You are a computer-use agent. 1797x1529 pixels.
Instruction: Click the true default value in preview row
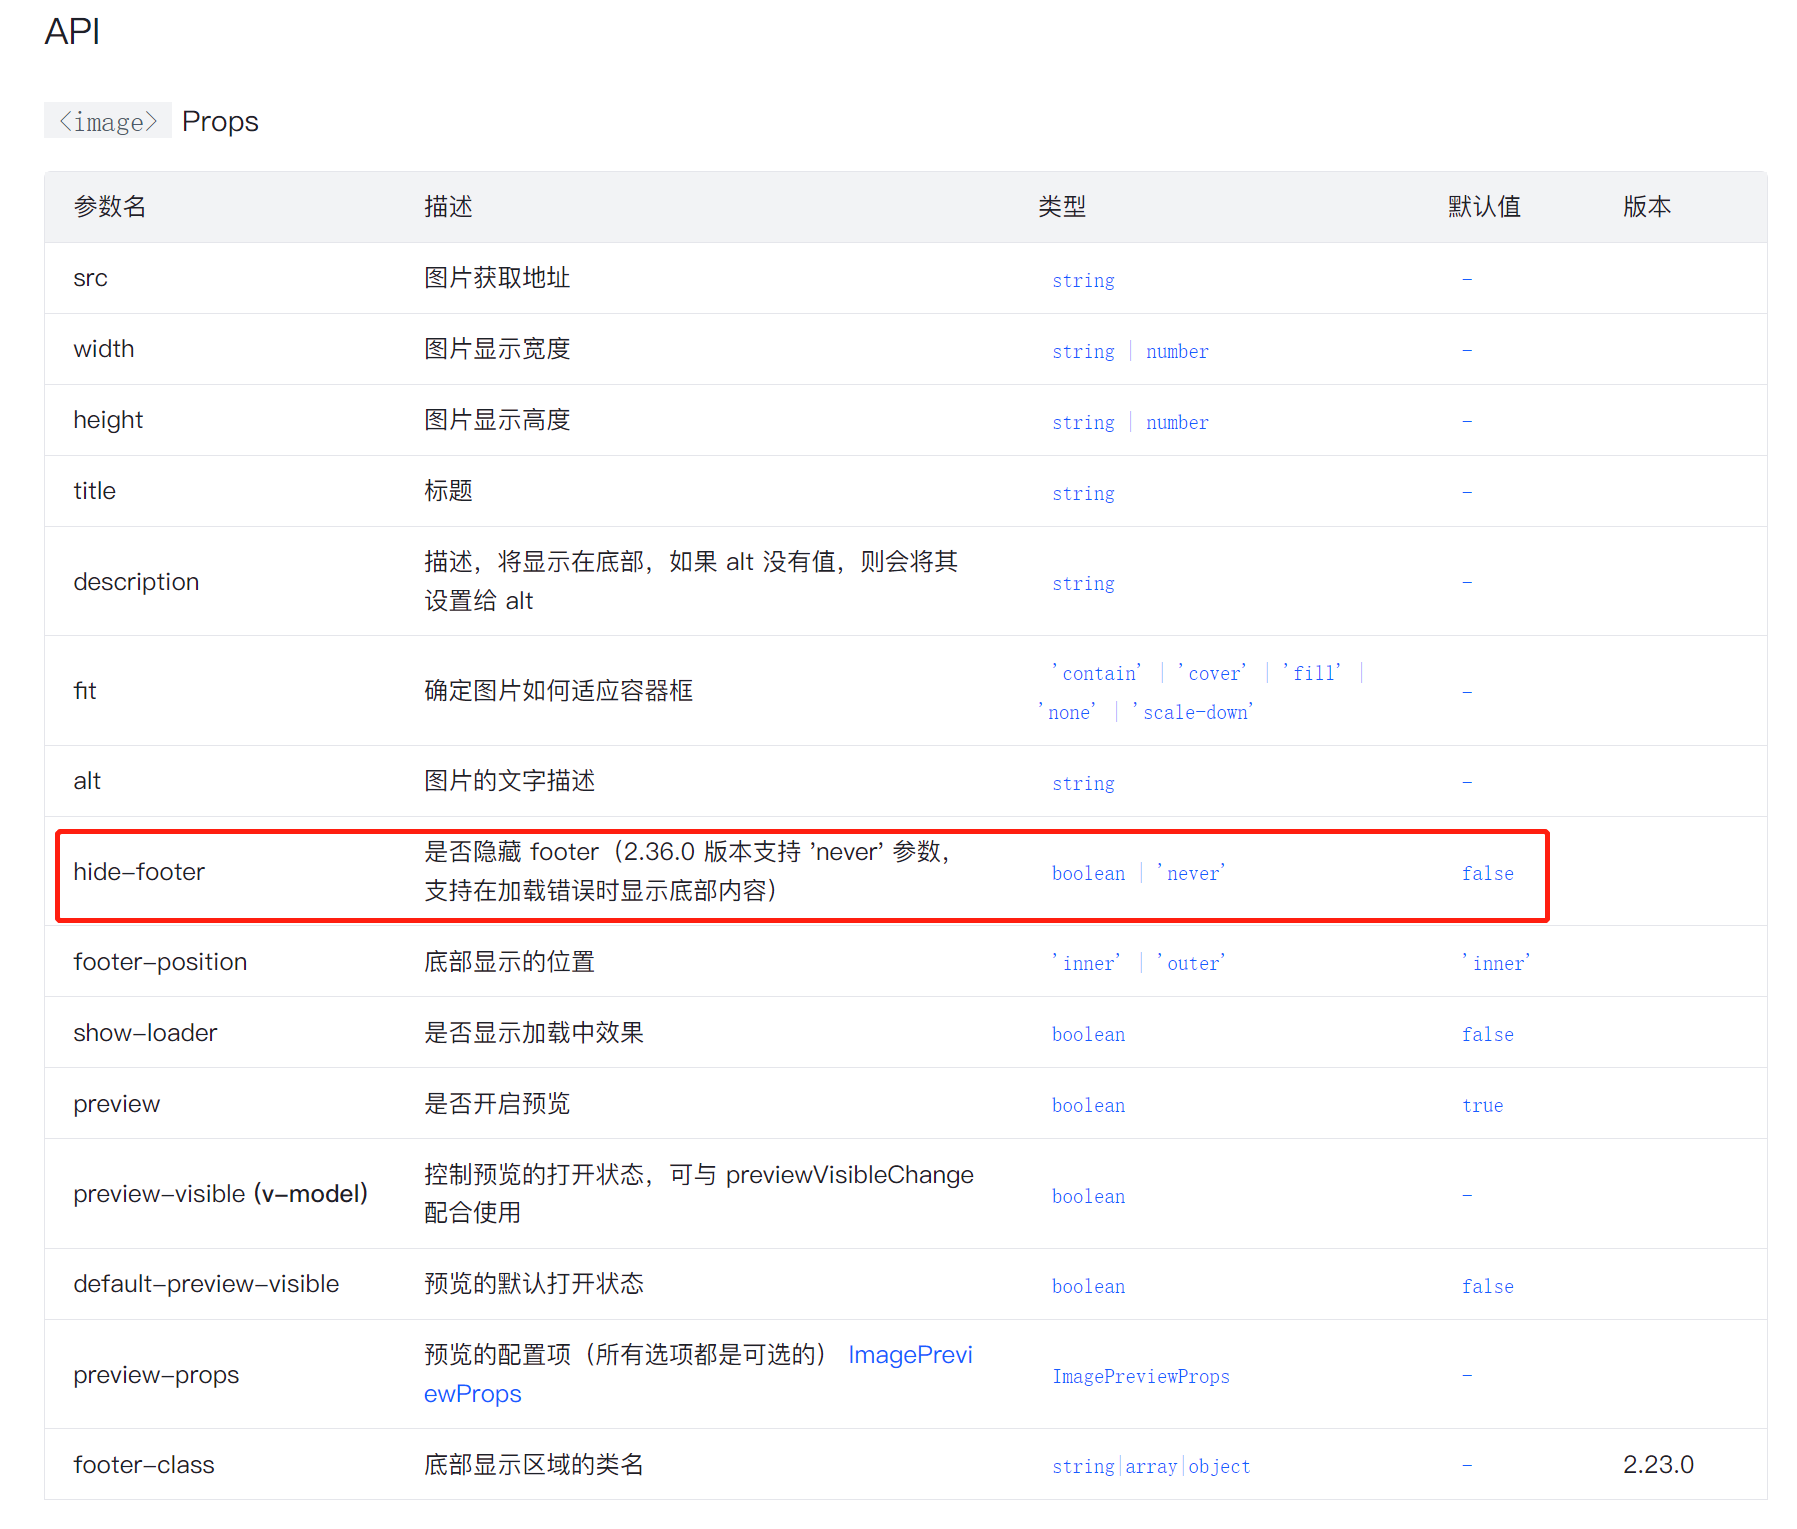coord(1482,1105)
